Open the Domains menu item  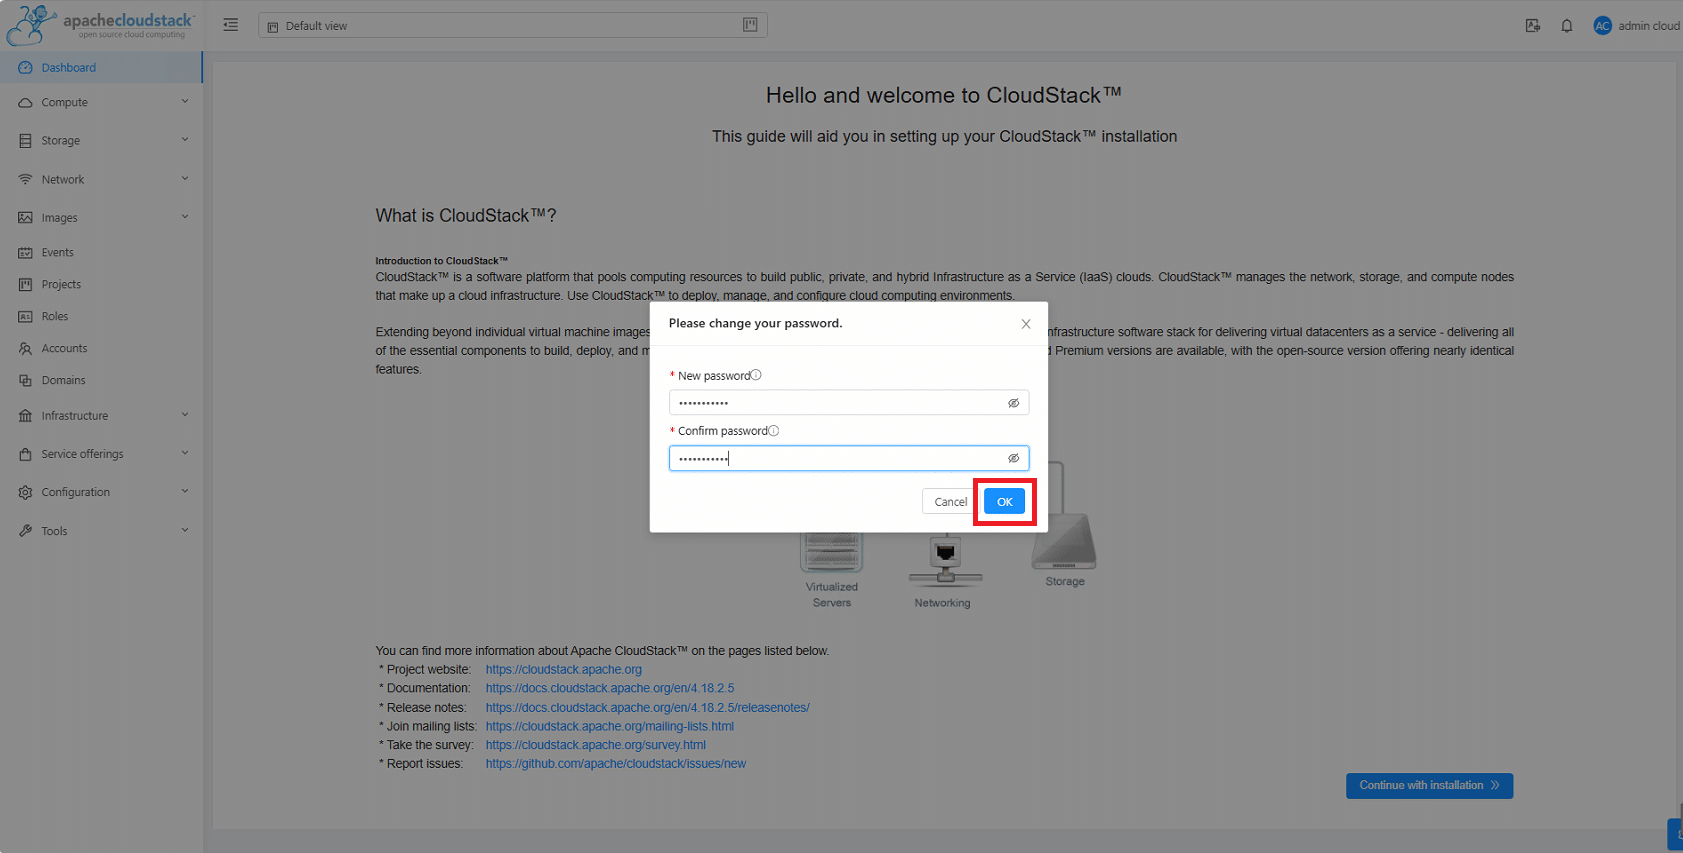tap(101, 381)
